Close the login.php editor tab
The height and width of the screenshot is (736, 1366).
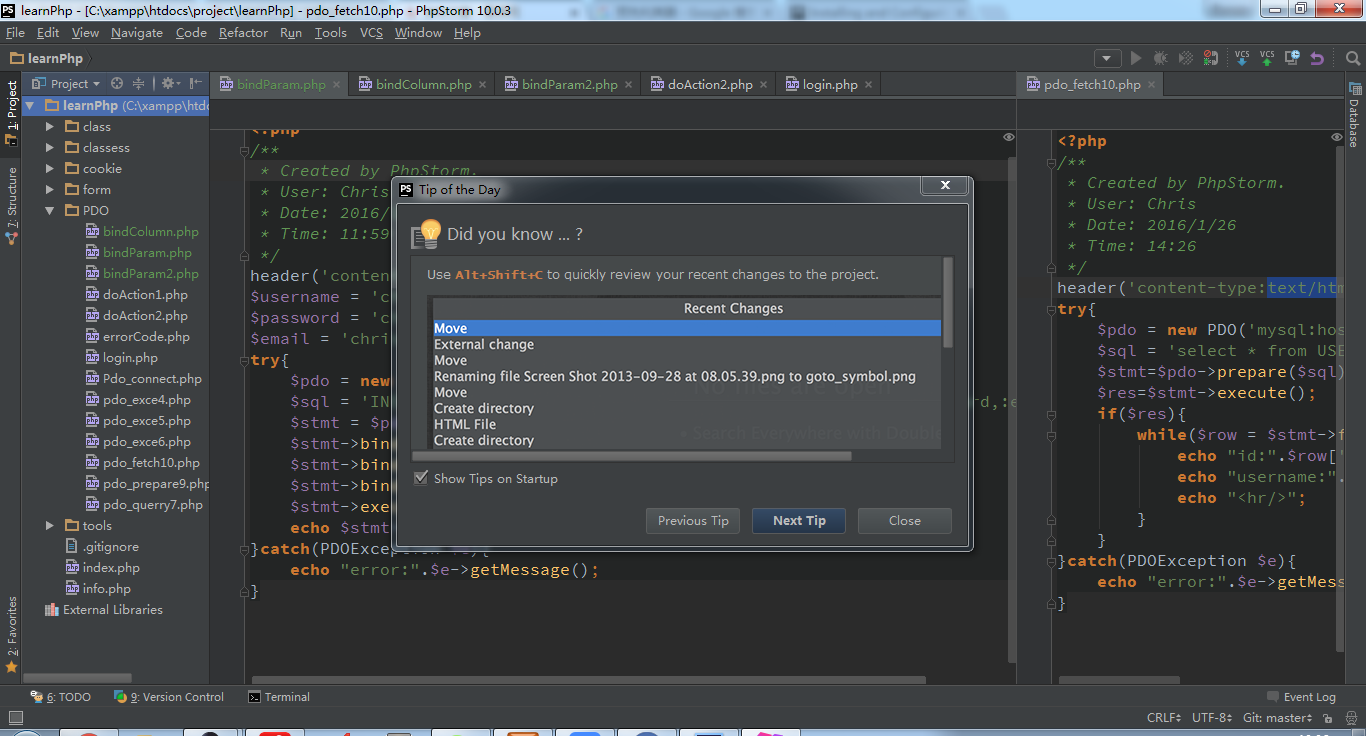(x=868, y=85)
